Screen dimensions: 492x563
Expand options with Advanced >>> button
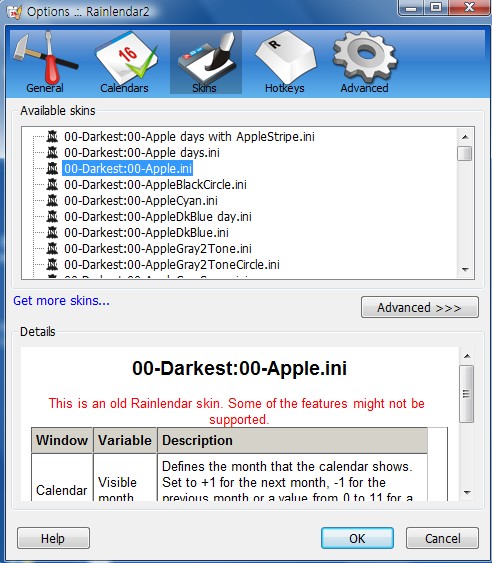[x=419, y=307]
